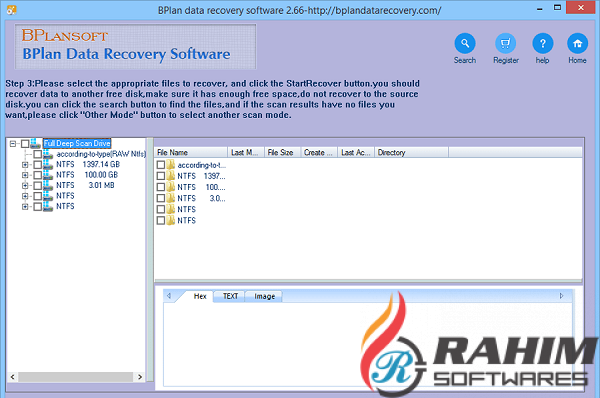Click the NTFS 3.01 MB drive icon
Screen dimensions: 600x398
click(x=48, y=185)
